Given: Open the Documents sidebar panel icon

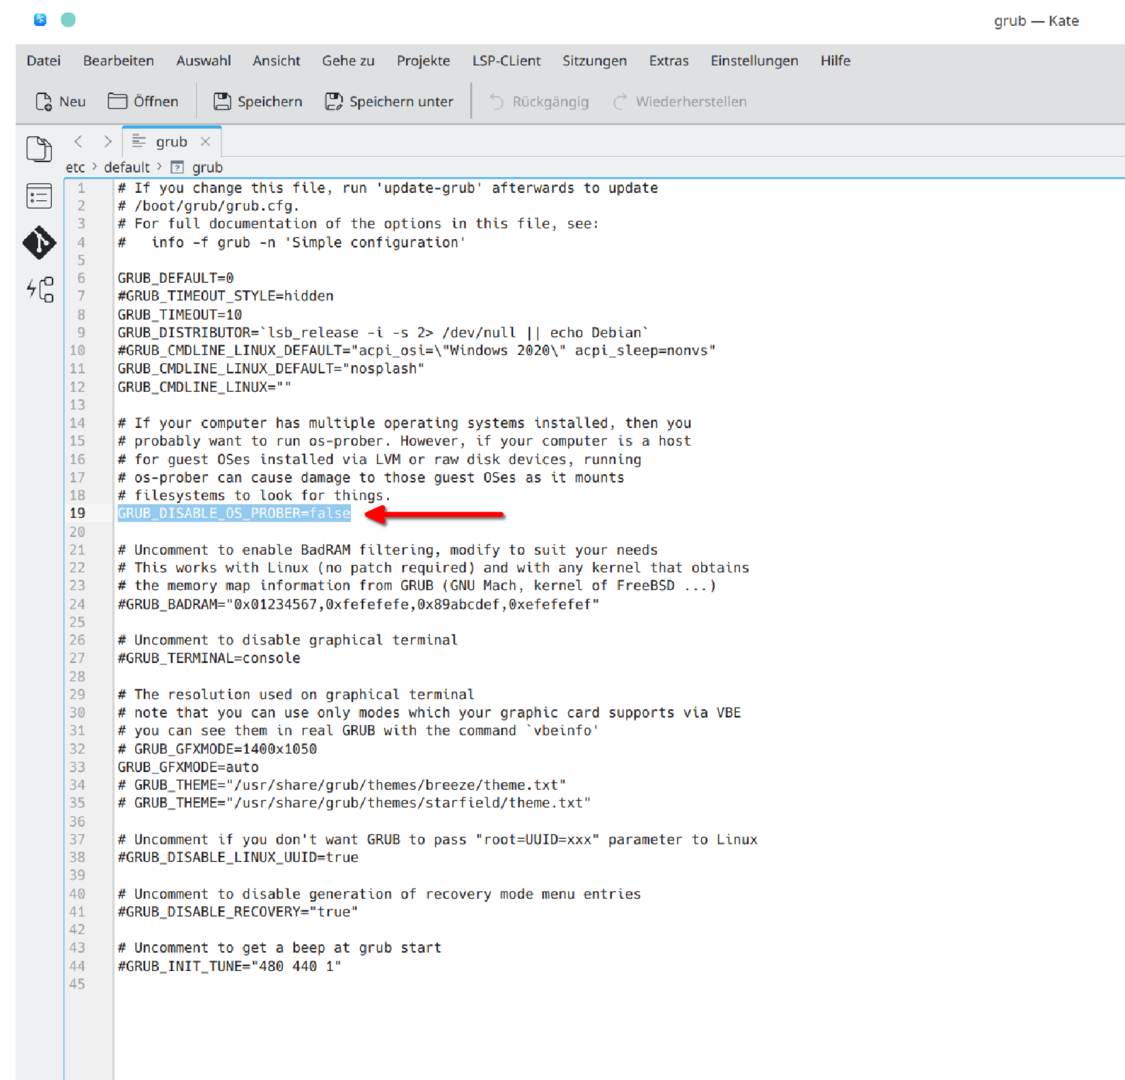Looking at the screenshot, I should point(39,149).
